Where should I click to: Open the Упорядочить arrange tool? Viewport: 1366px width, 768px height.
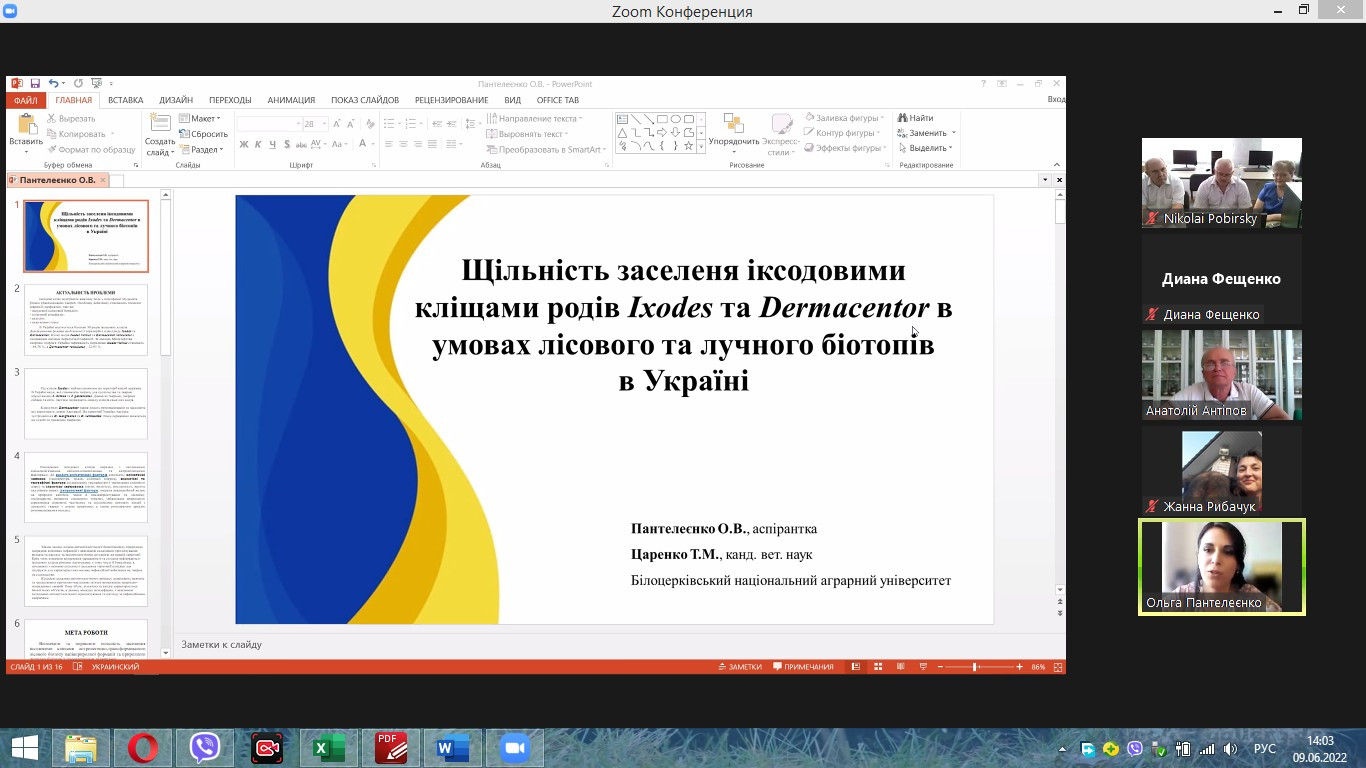pos(733,129)
